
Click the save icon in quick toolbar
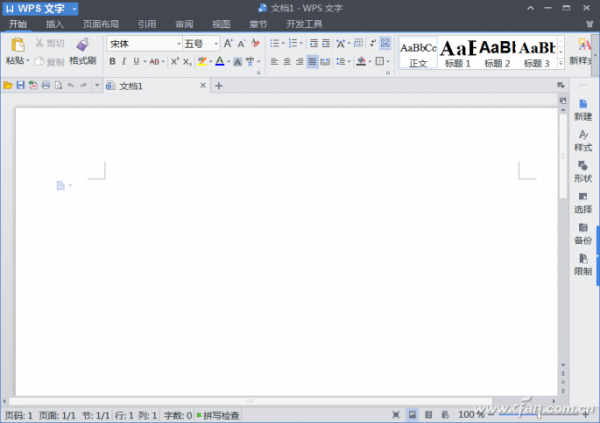[x=20, y=86]
